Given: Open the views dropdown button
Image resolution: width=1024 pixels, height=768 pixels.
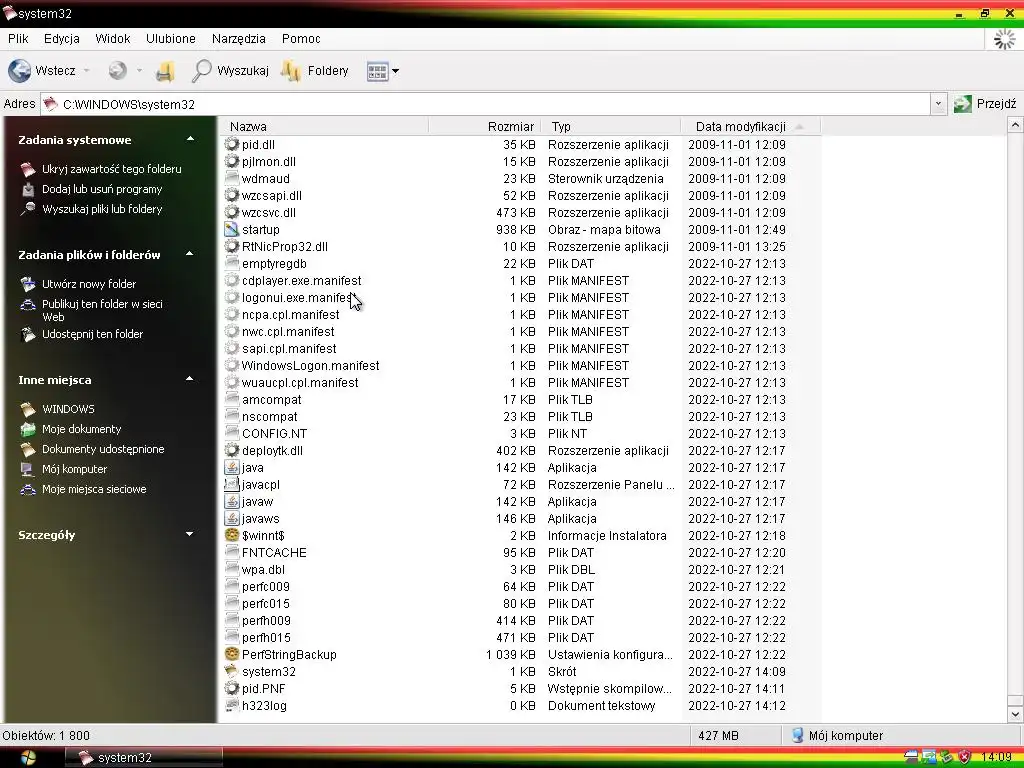Looking at the screenshot, I should [x=383, y=71].
